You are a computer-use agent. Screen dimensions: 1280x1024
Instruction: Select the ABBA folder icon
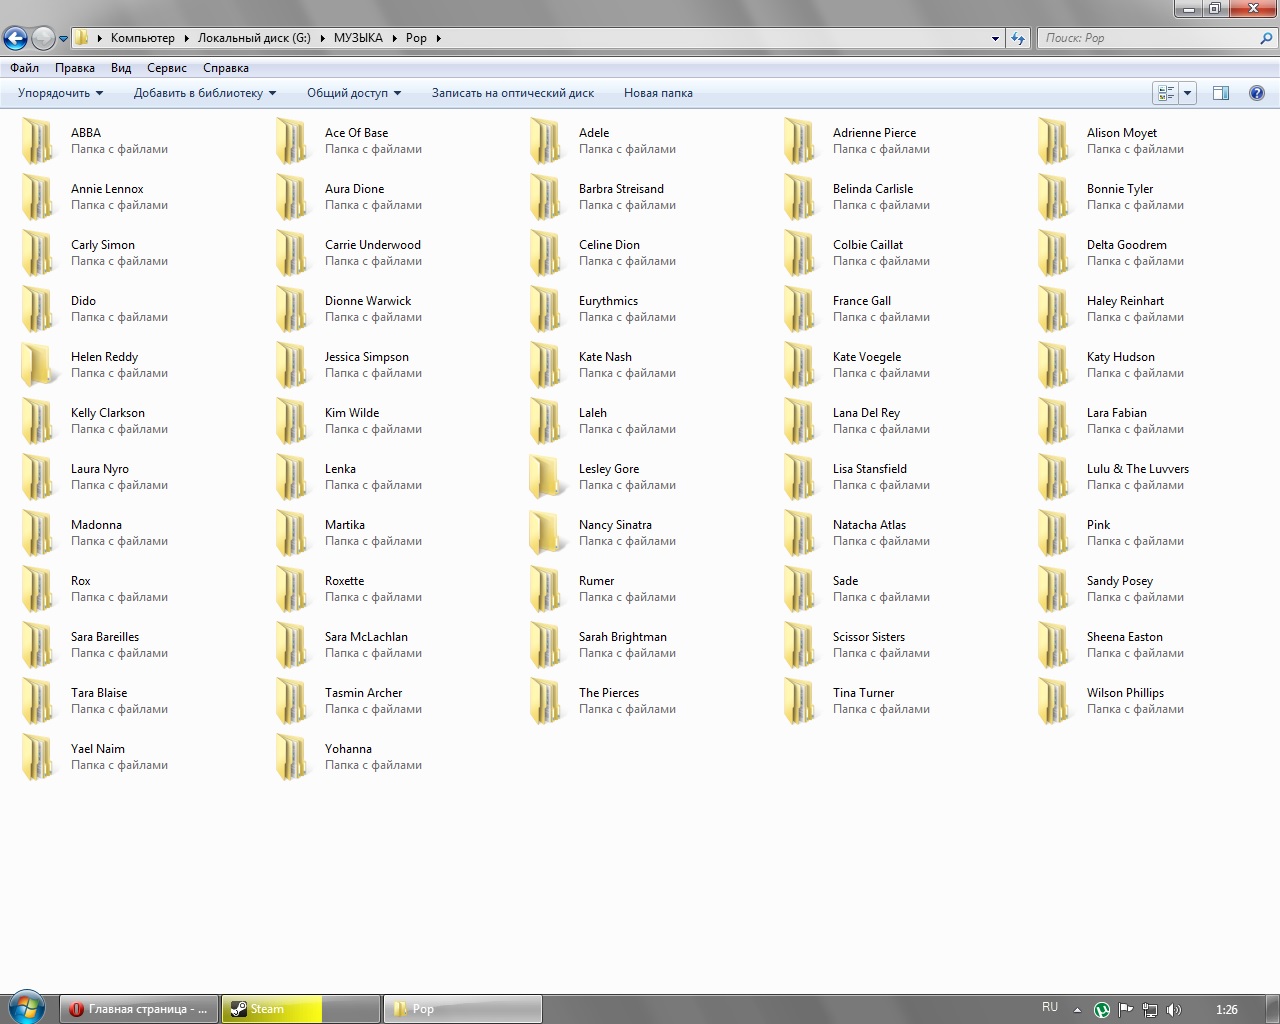point(38,141)
